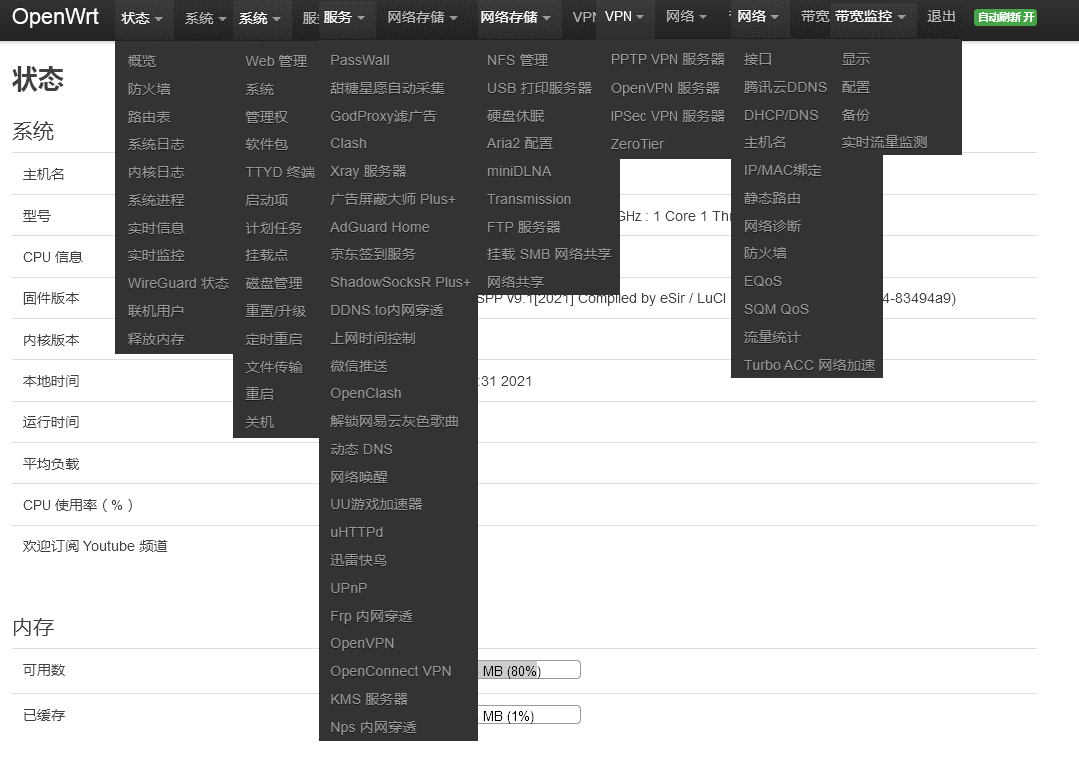Open 网络唤醒 wake-on-LAN entry
The height and width of the screenshot is (760, 1079).
[359, 477]
